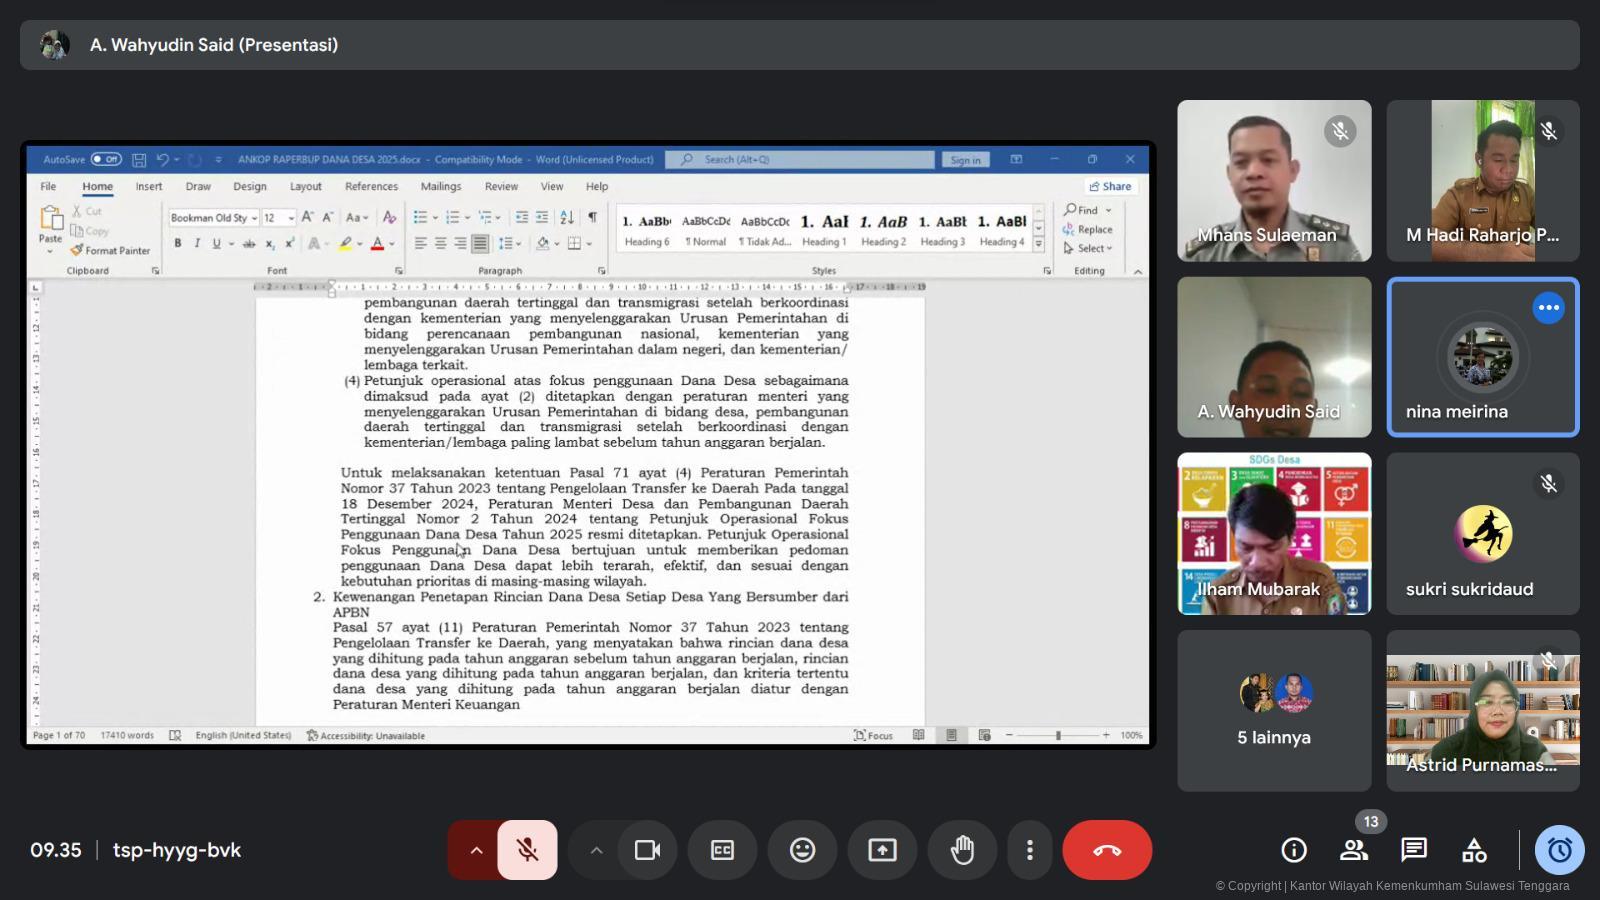Toggle Strikethrough formatting

point(249,243)
